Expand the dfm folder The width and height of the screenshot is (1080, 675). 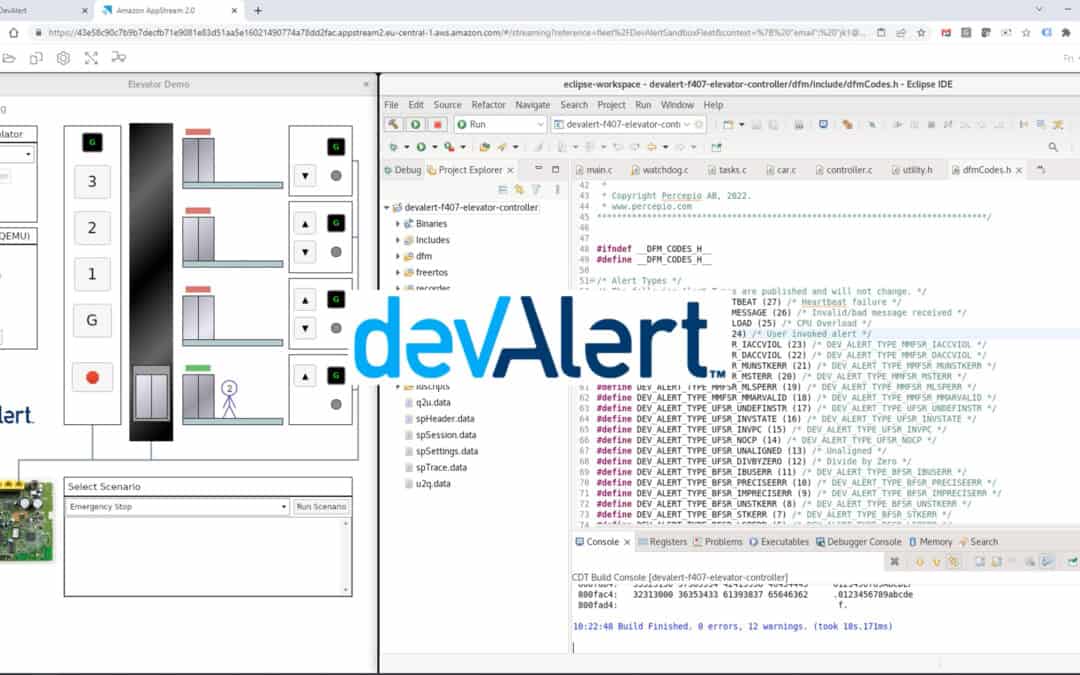pyautogui.click(x=398, y=256)
